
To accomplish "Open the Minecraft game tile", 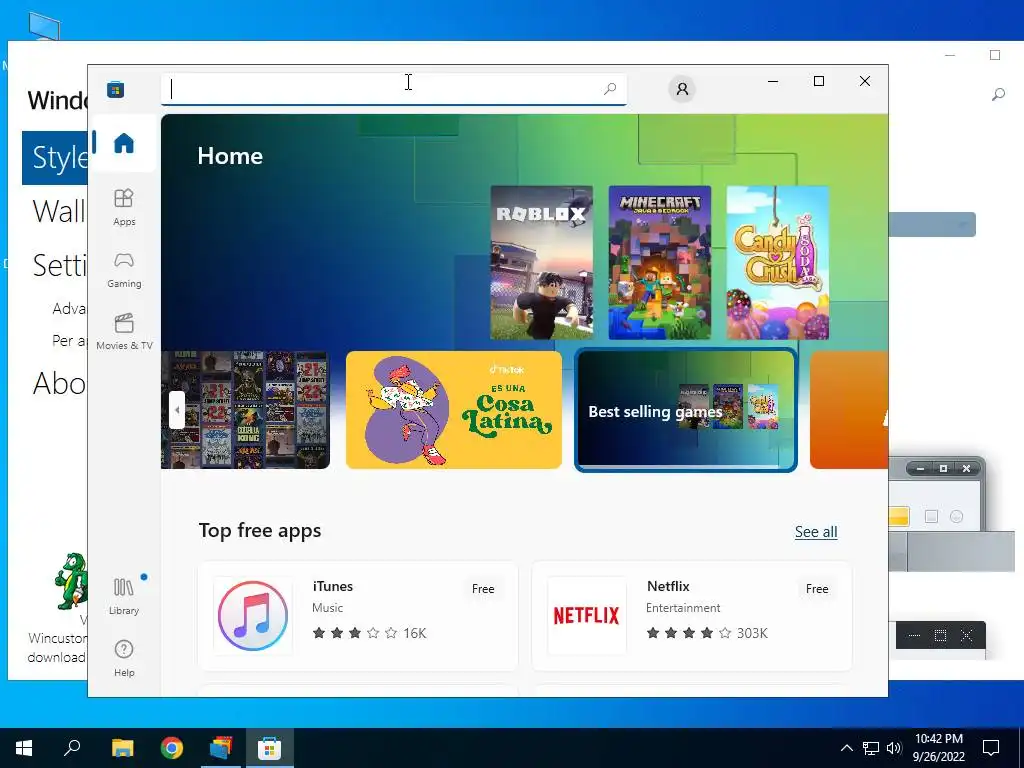I will pos(660,263).
